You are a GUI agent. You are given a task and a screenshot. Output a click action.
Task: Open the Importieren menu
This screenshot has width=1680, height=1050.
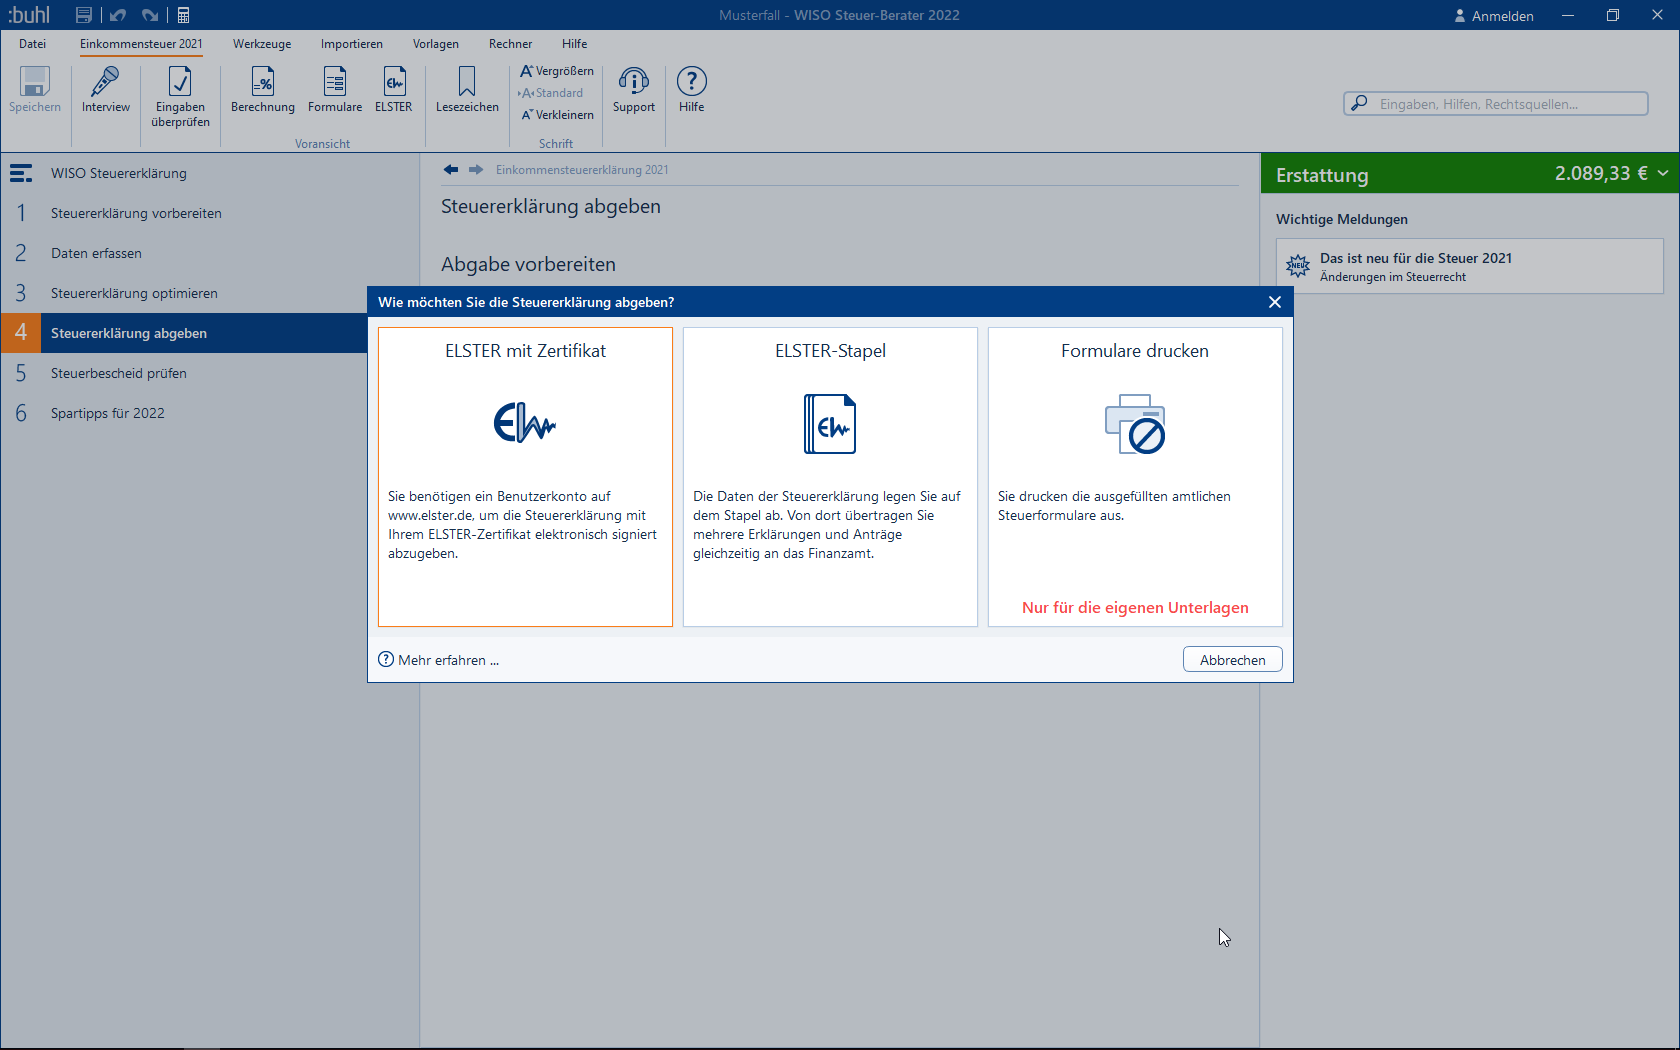tap(352, 44)
